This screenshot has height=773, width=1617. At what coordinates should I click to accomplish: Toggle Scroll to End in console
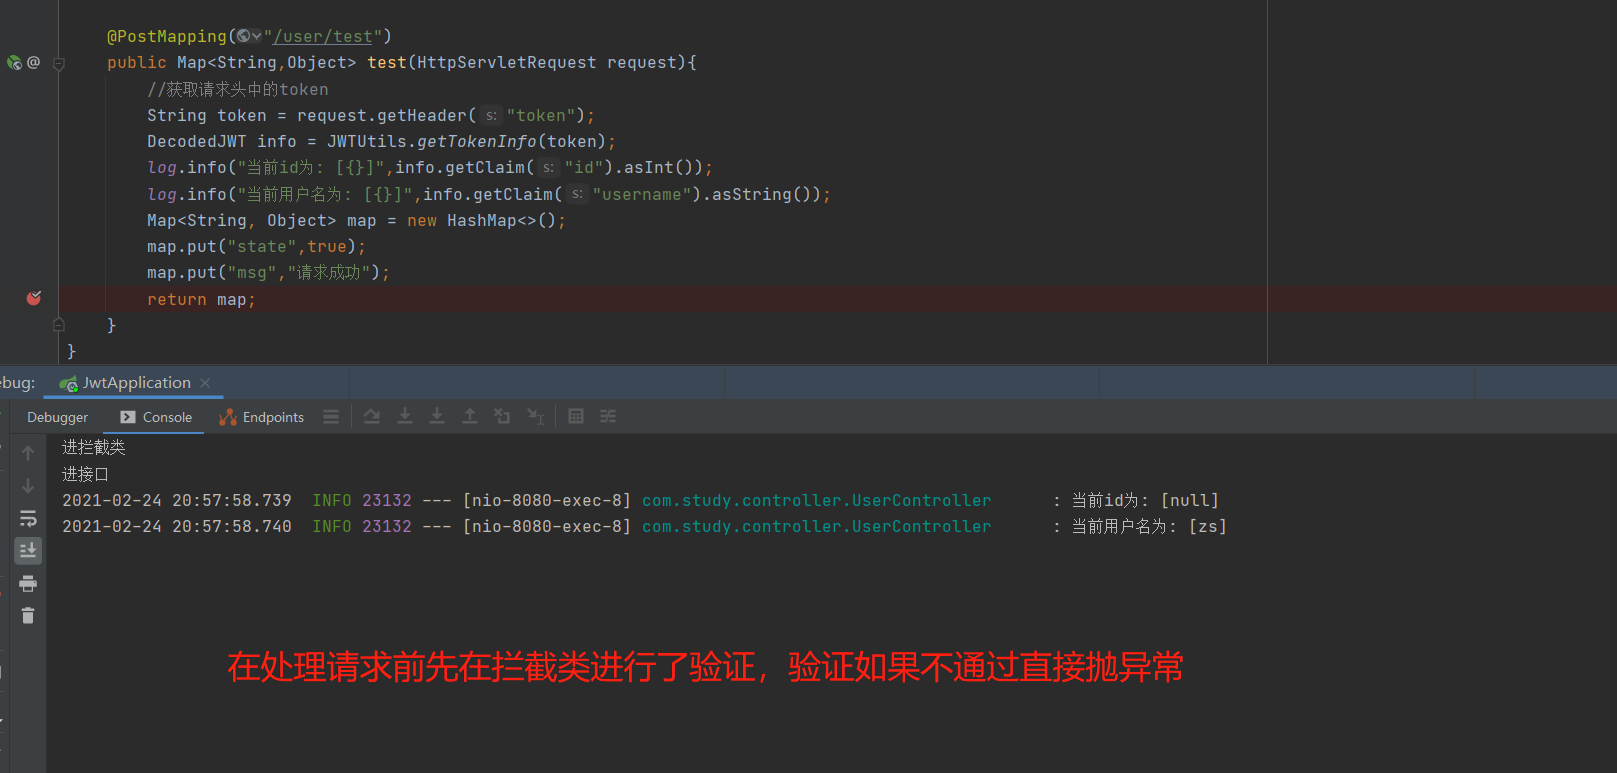28,550
